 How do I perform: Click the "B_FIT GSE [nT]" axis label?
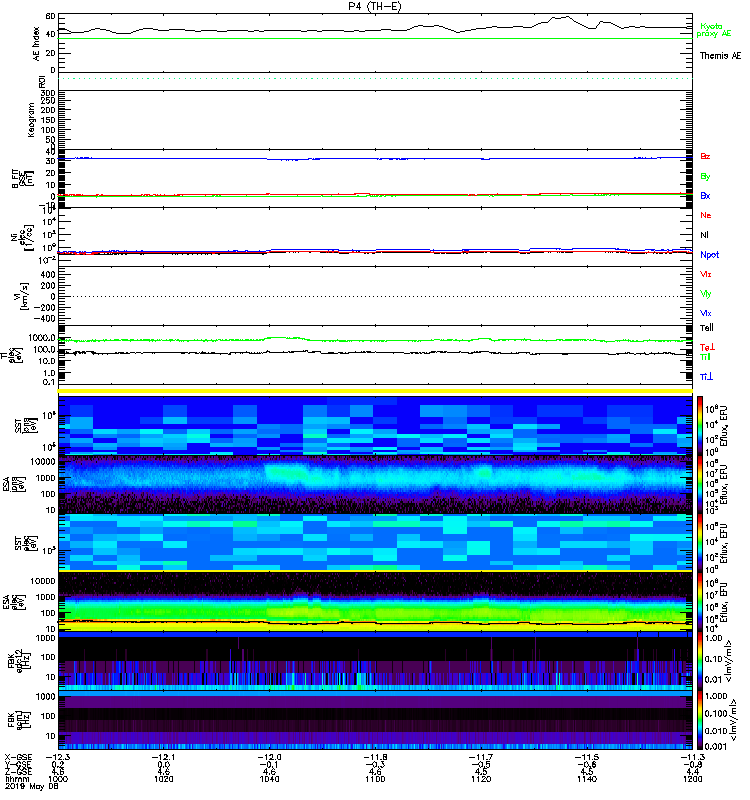[22, 179]
